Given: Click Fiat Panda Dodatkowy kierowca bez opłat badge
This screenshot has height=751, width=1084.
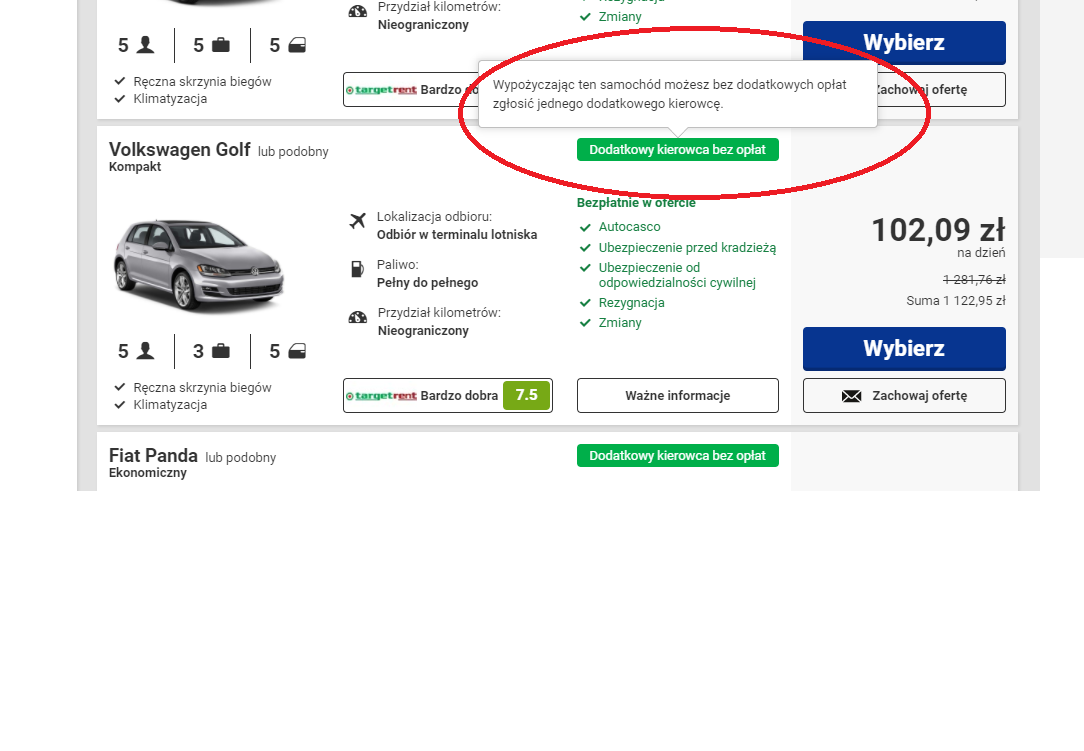Looking at the screenshot, I should [678, 456].
